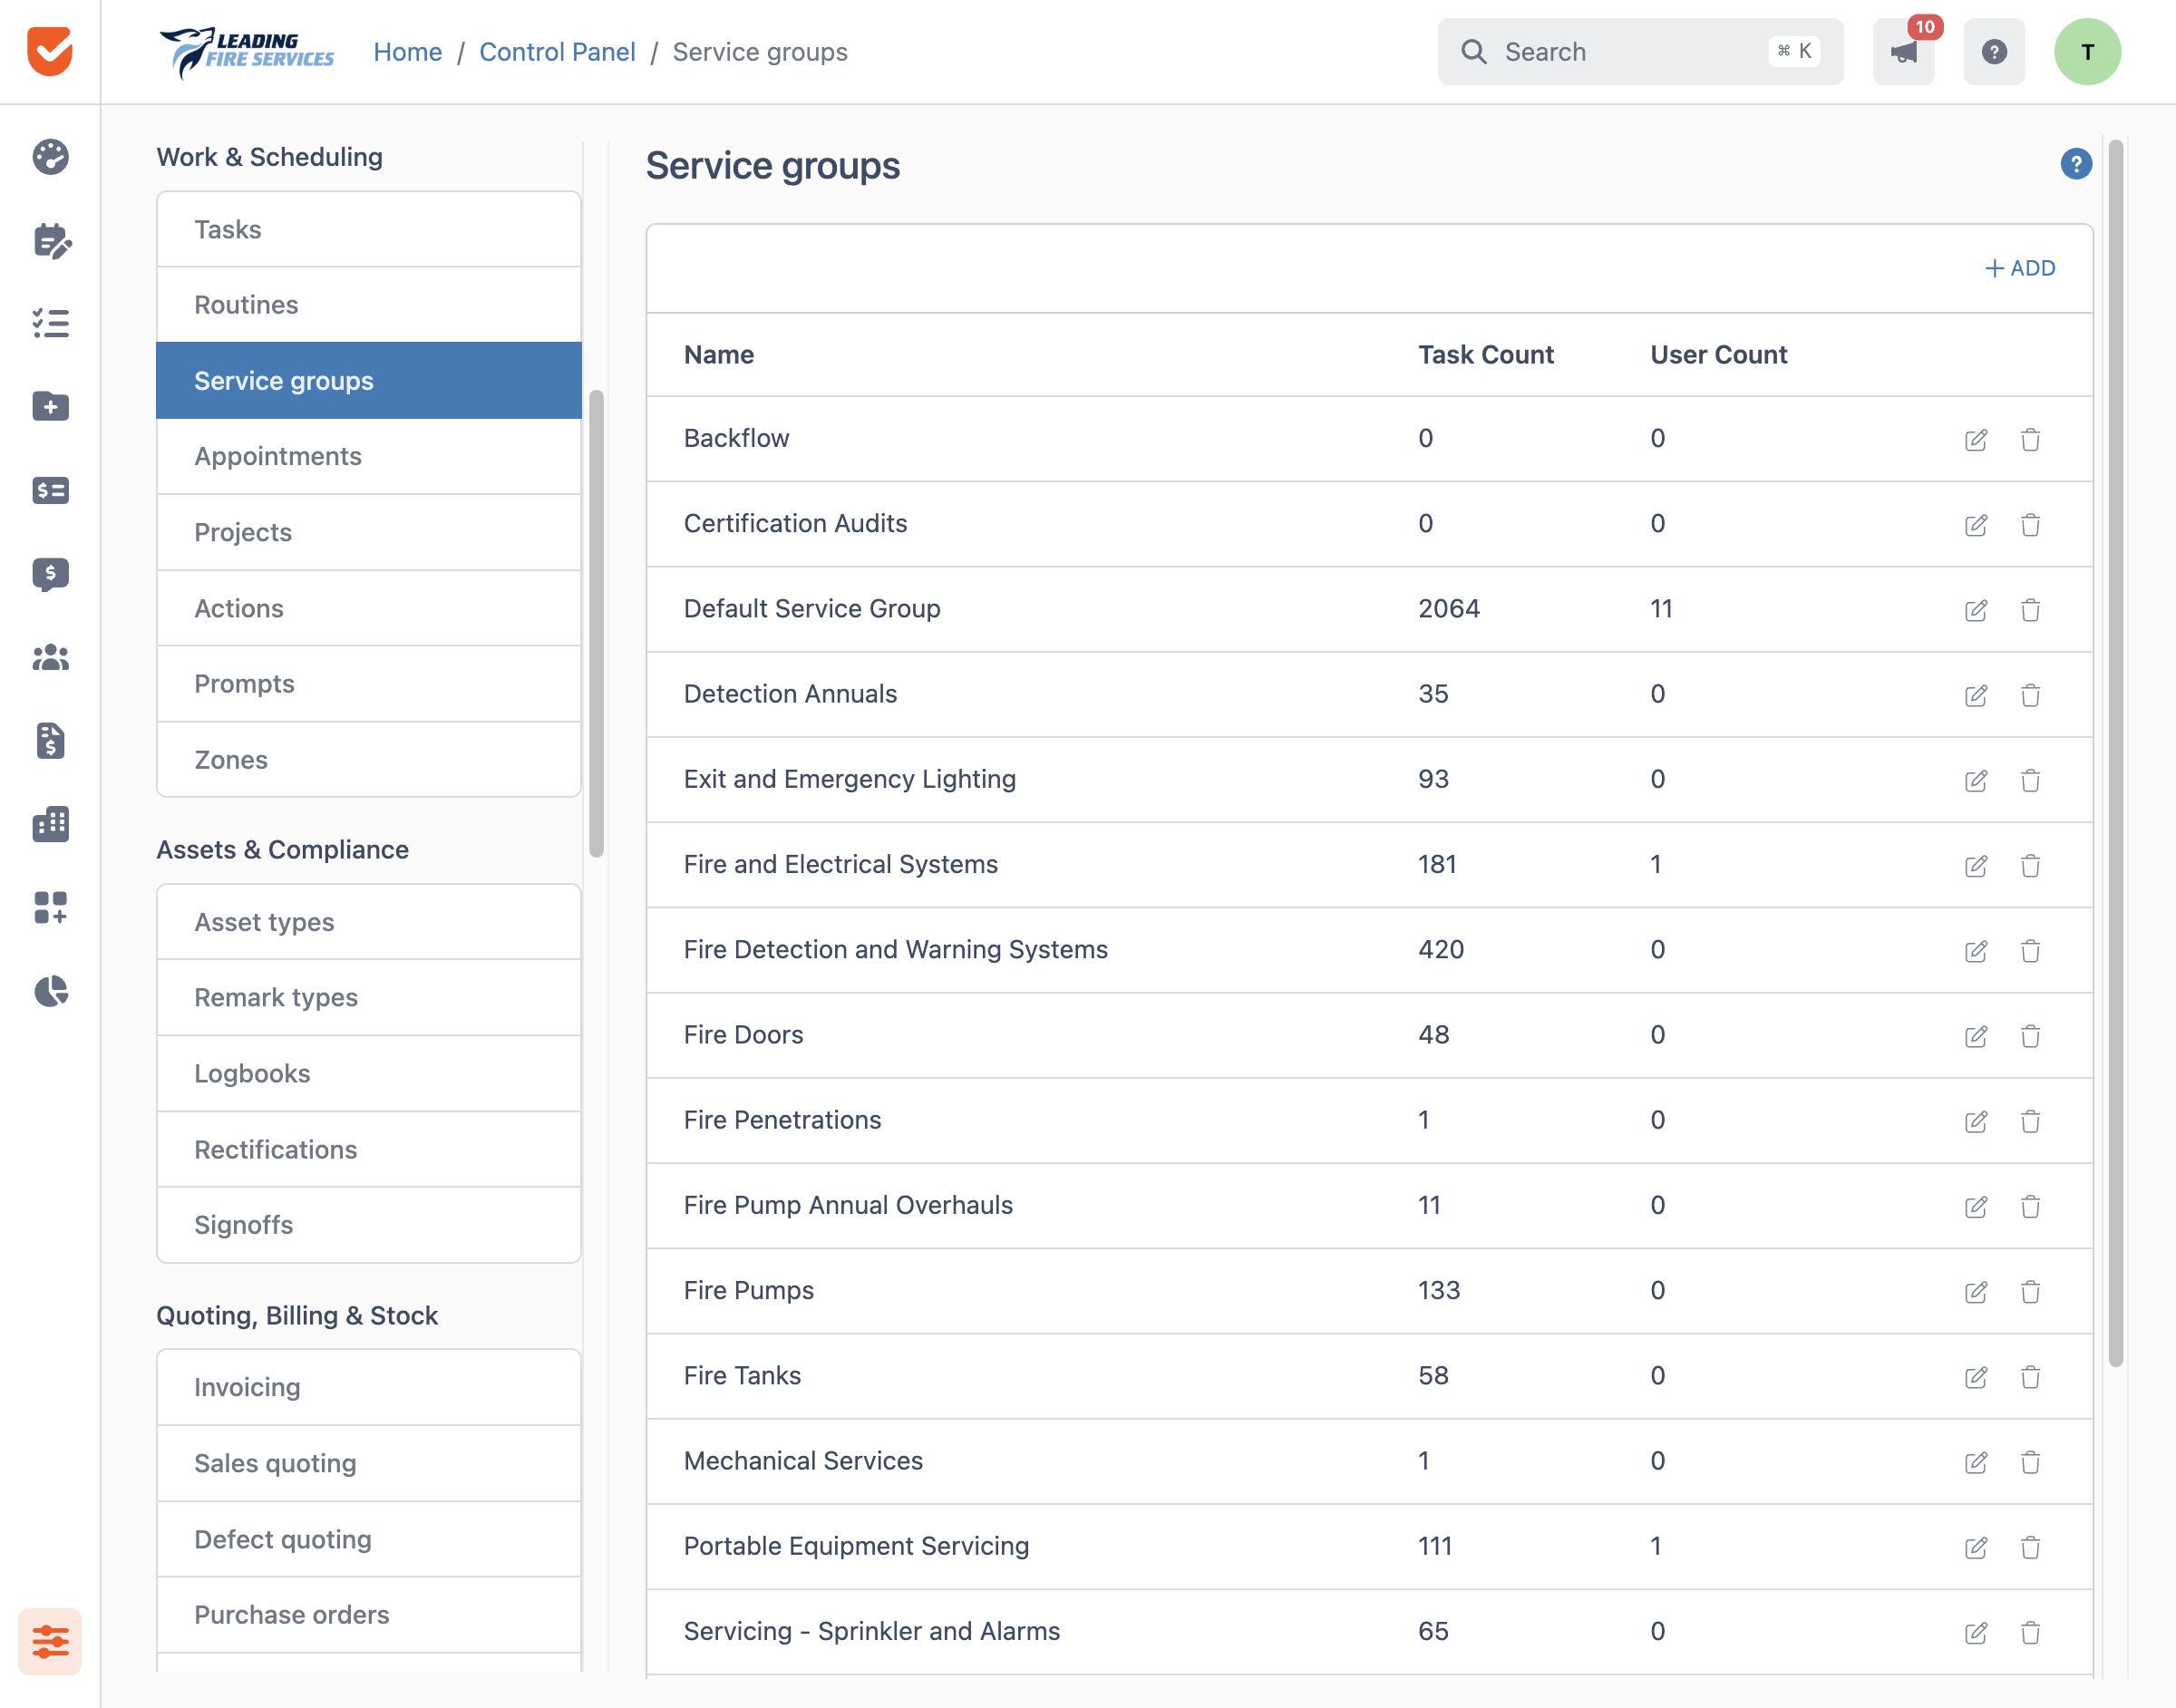Click the Leading Fire Services logo

tap(247, 52)
